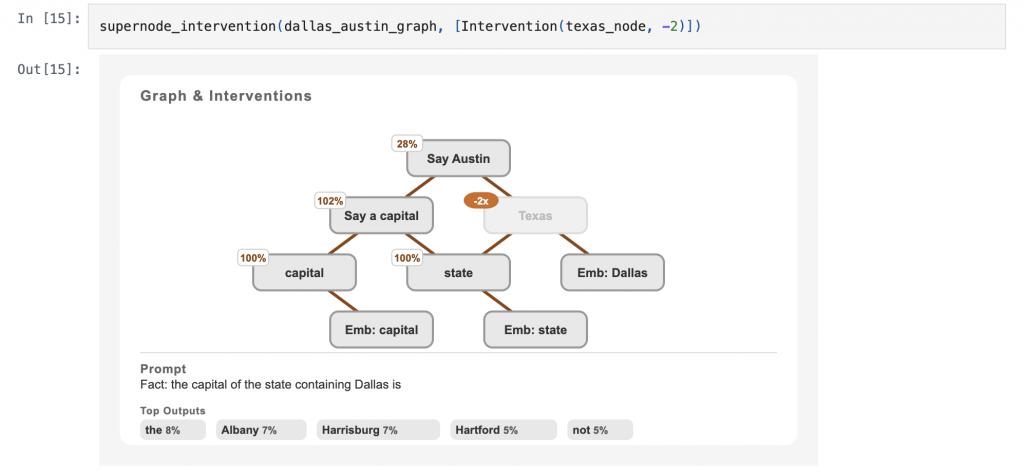
Task: Select the 'the 8%' output chip
Action: 172,430
